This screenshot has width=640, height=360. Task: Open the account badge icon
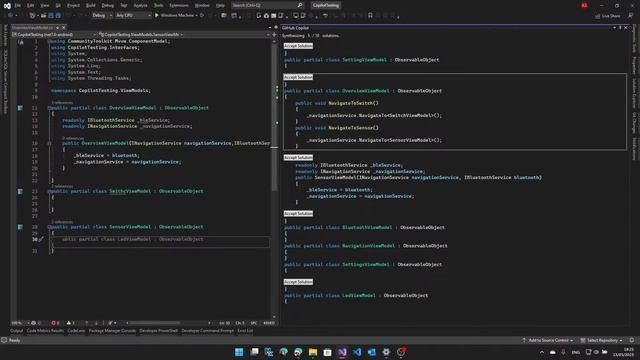click(x=584, y=5)
